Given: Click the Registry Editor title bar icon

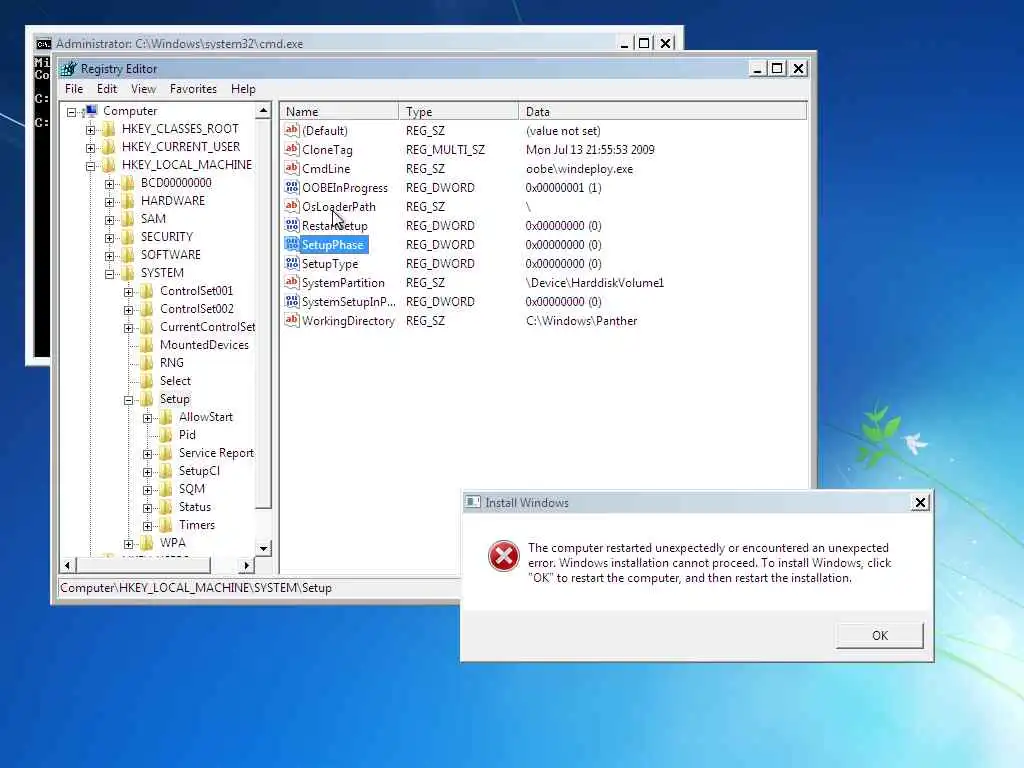Looking at the screenshot, I should [68, 69].
